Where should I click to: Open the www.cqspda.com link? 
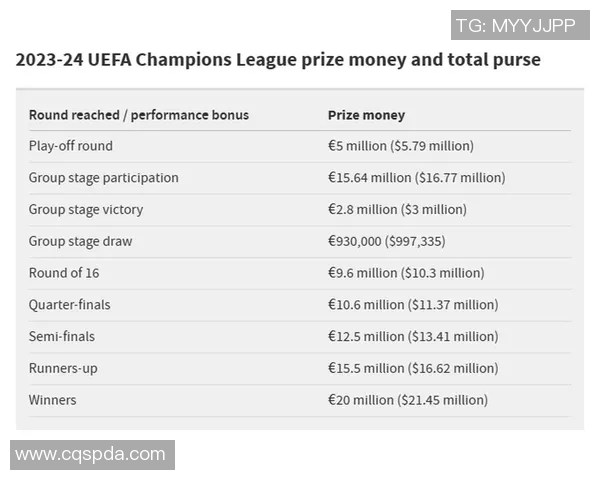91,455
